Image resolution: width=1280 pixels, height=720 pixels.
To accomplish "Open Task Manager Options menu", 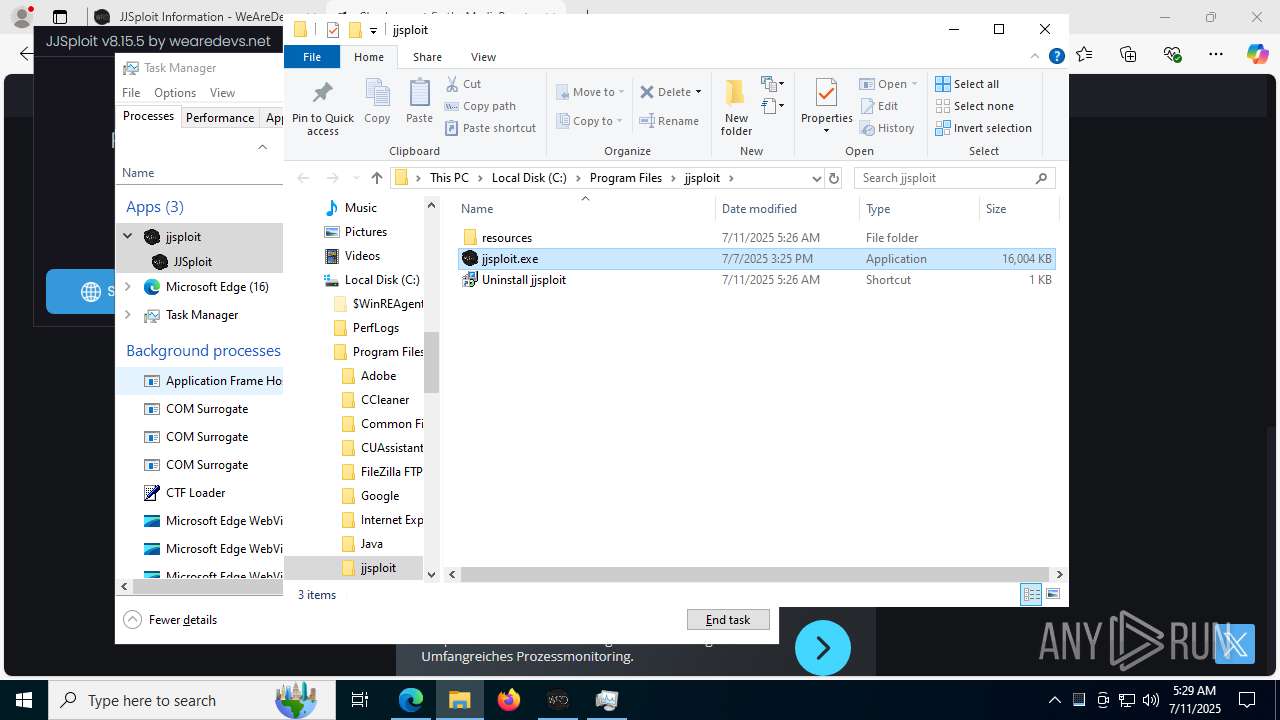I will (x=175, y=92).
